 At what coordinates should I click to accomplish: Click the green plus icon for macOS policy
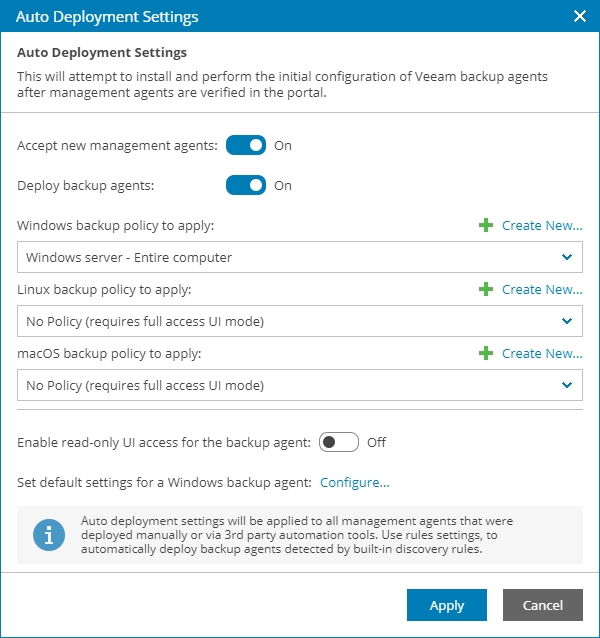486,354
